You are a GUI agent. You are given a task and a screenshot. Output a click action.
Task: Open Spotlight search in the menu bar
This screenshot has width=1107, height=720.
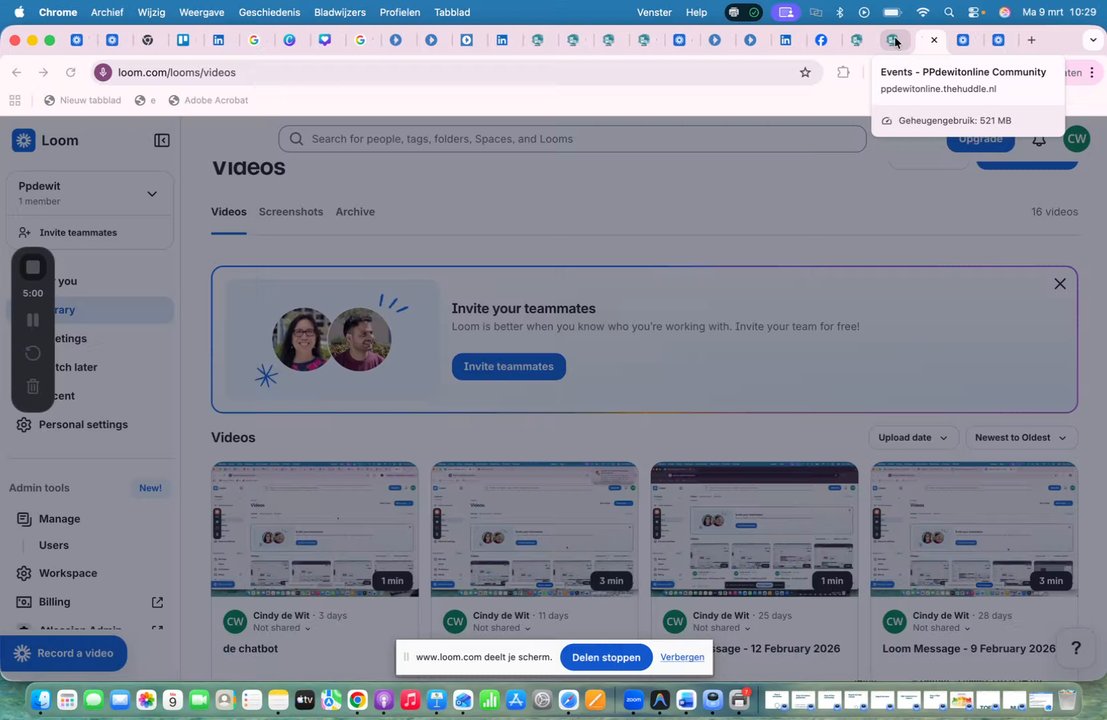point(949,12)
